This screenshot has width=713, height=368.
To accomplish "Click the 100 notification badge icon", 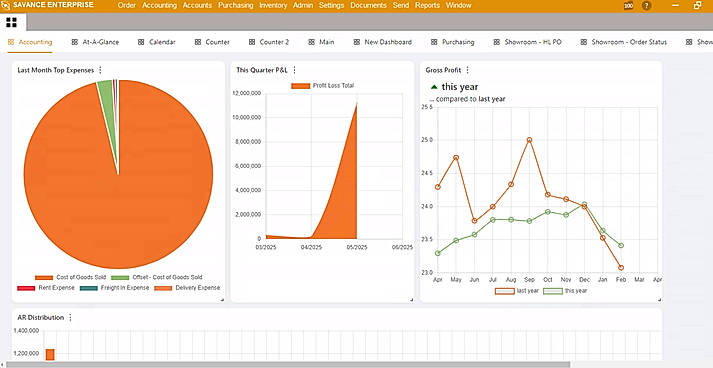I will pos(628,6).
